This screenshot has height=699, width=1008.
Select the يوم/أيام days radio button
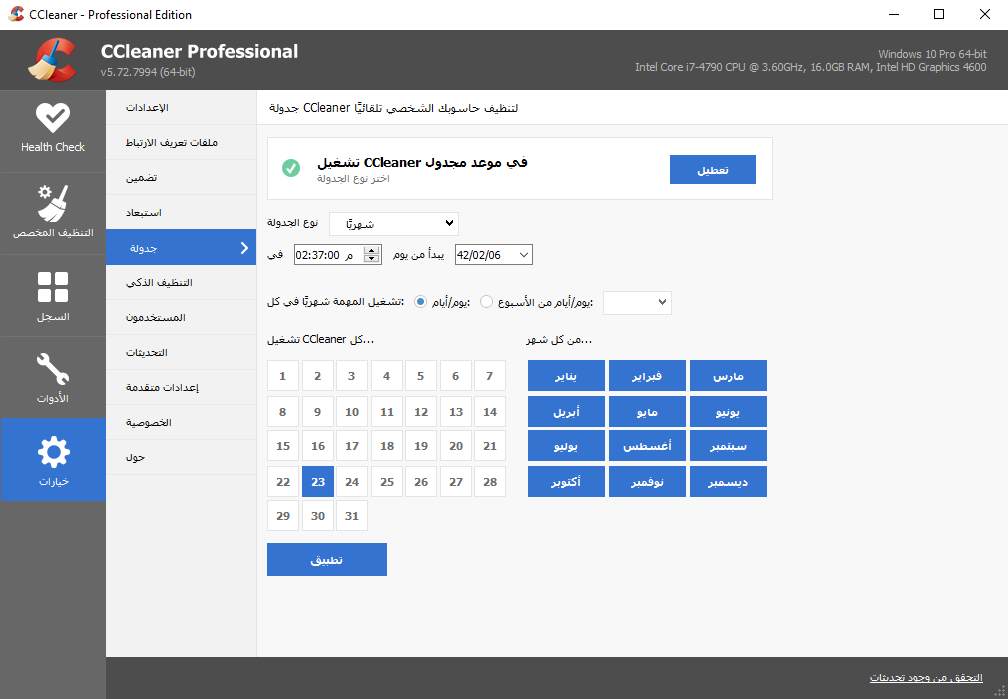click(420, 302)
